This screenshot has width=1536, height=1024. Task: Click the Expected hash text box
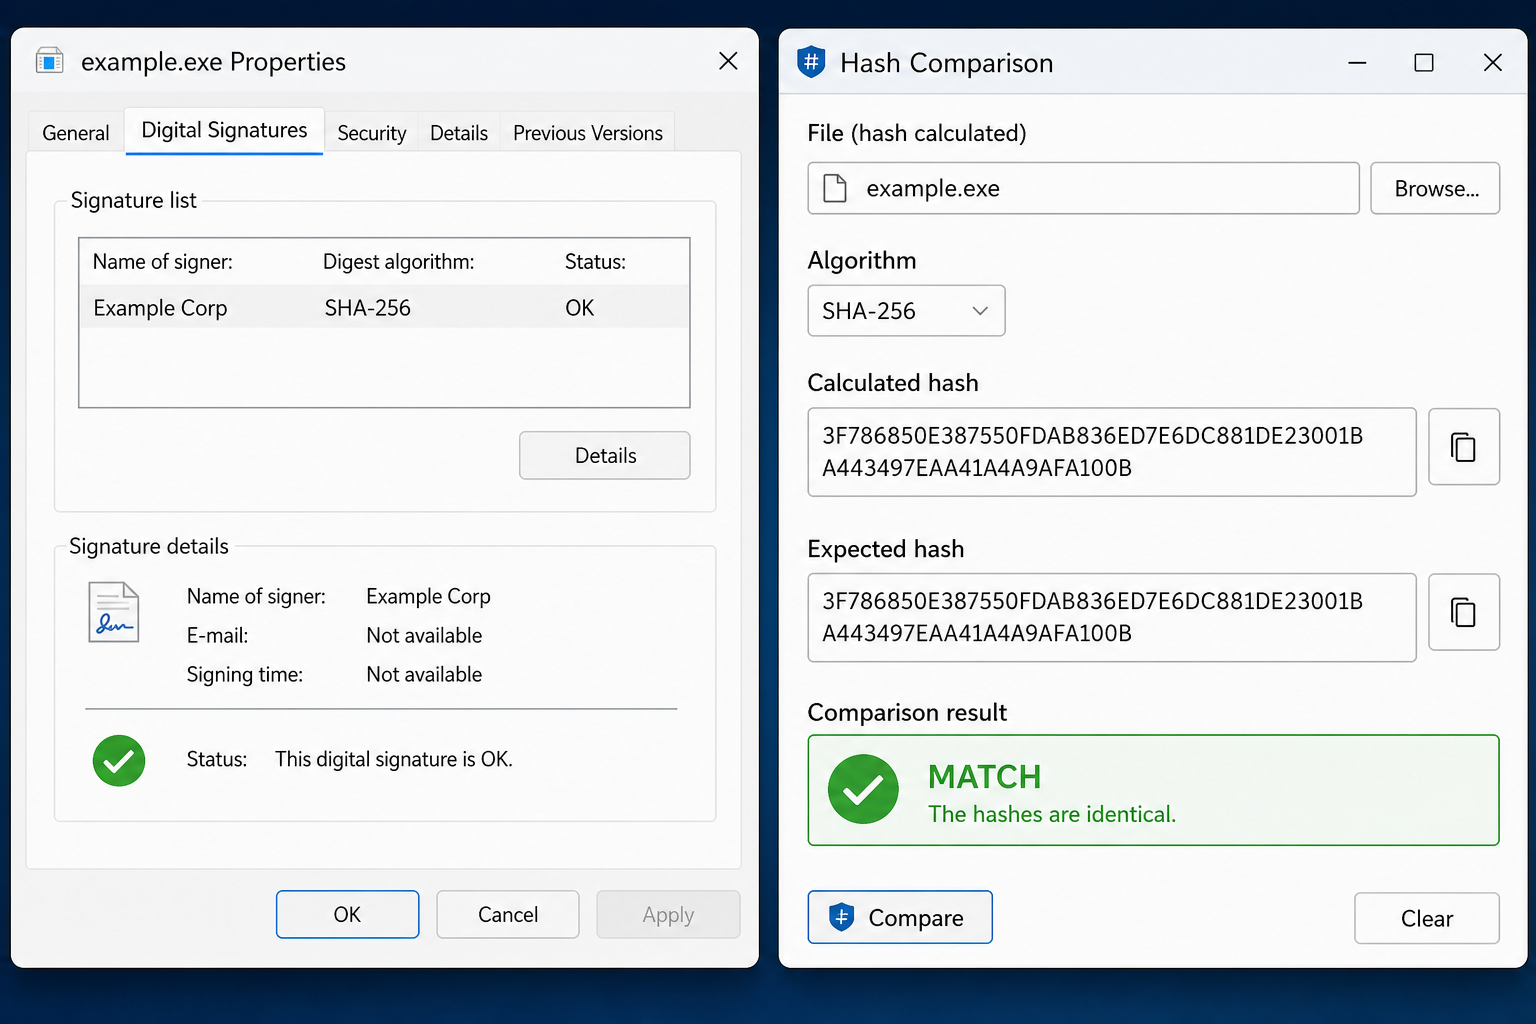tap(1112, 617)
